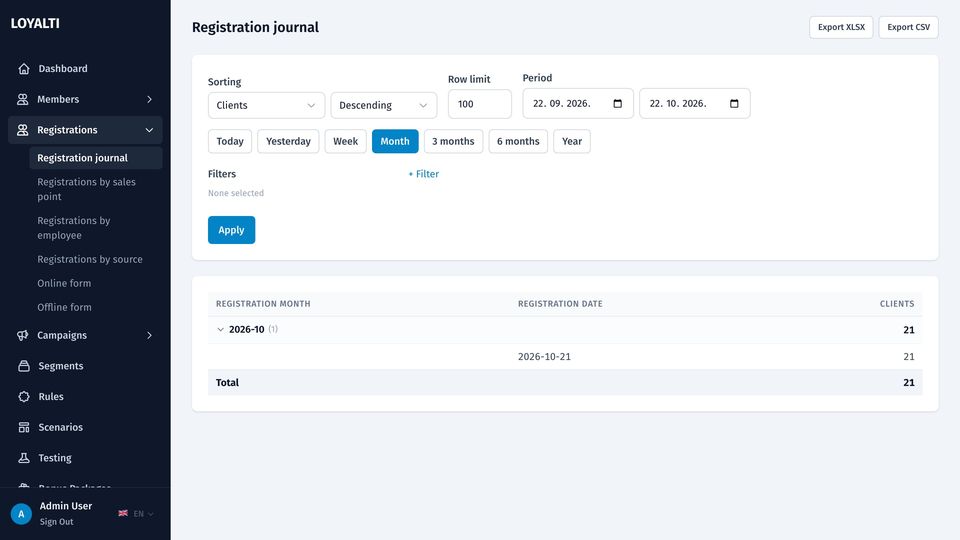
Task: Open the Descending order dropdown
Action: [384, 105]
